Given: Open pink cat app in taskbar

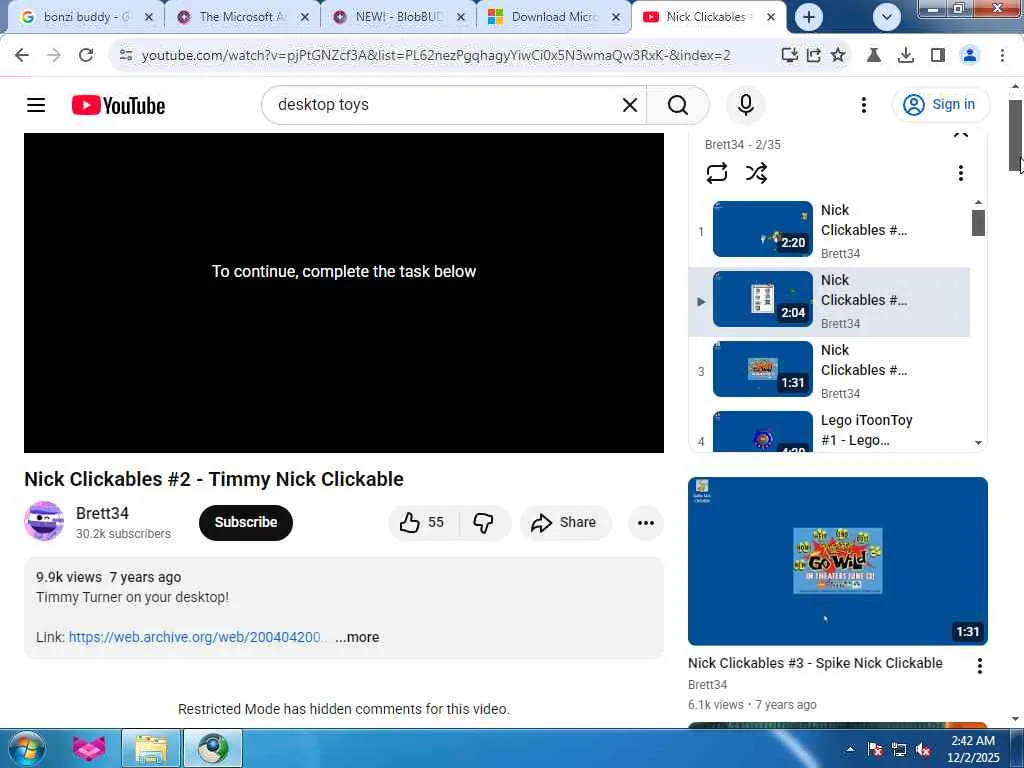Looking at the screenshot, I should click(88, 748).
